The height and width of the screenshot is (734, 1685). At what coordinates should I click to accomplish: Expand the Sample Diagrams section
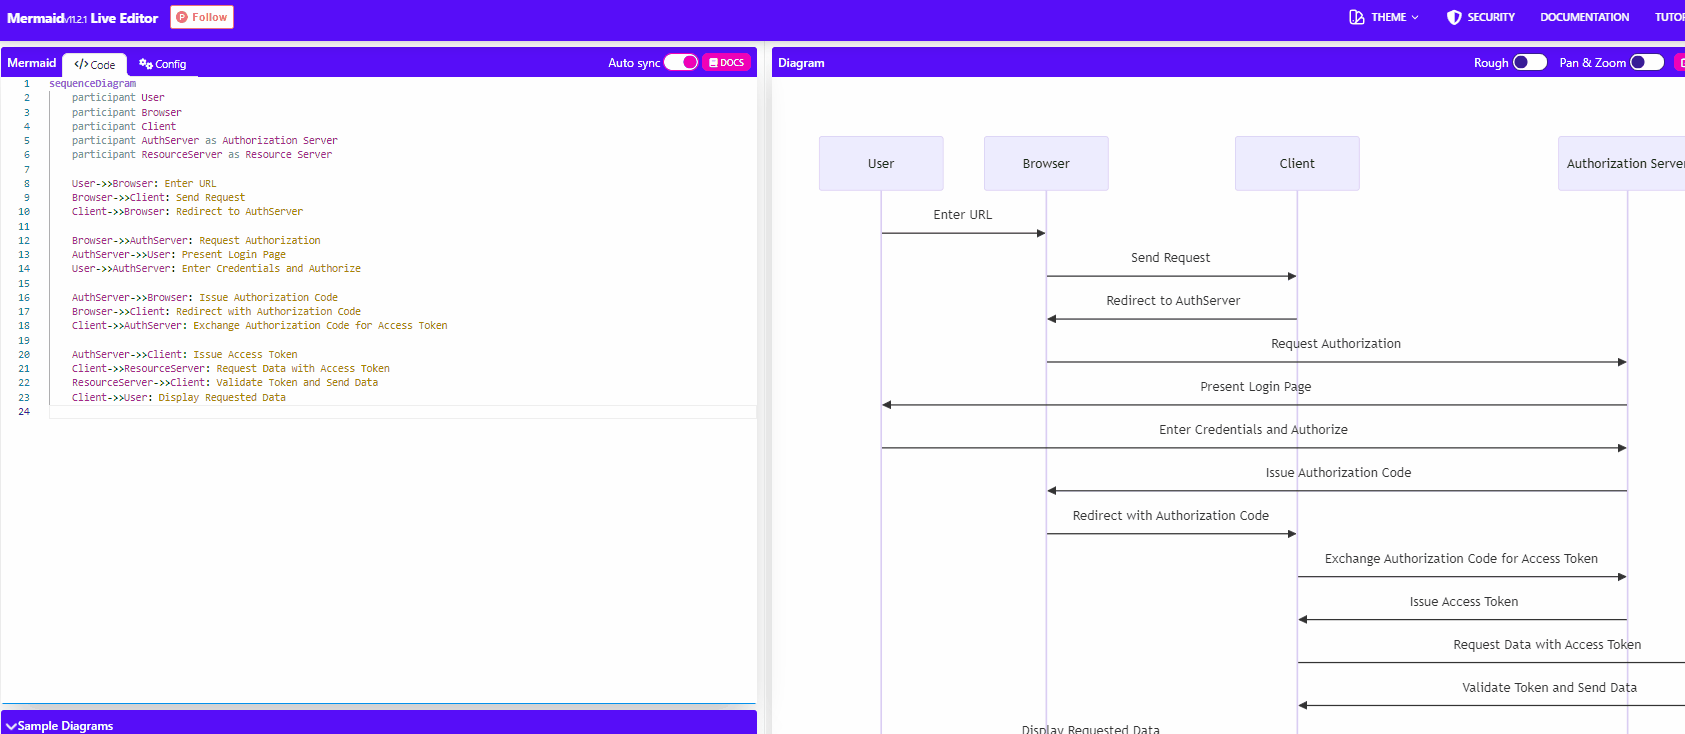[x=379, y=725]
